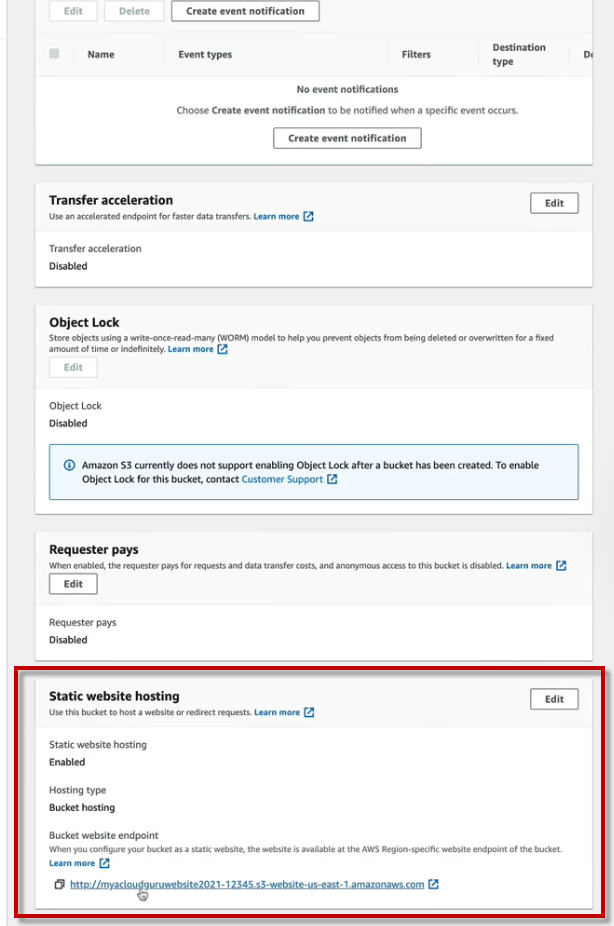
Task: Click external-link icon beside Object Lock Learn more
Action: [222, 349]
